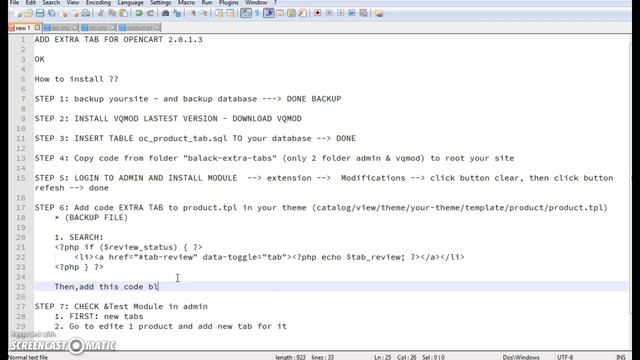Show the Function List panel icon
Screen dimensions: 640x360
coord(302,13)
